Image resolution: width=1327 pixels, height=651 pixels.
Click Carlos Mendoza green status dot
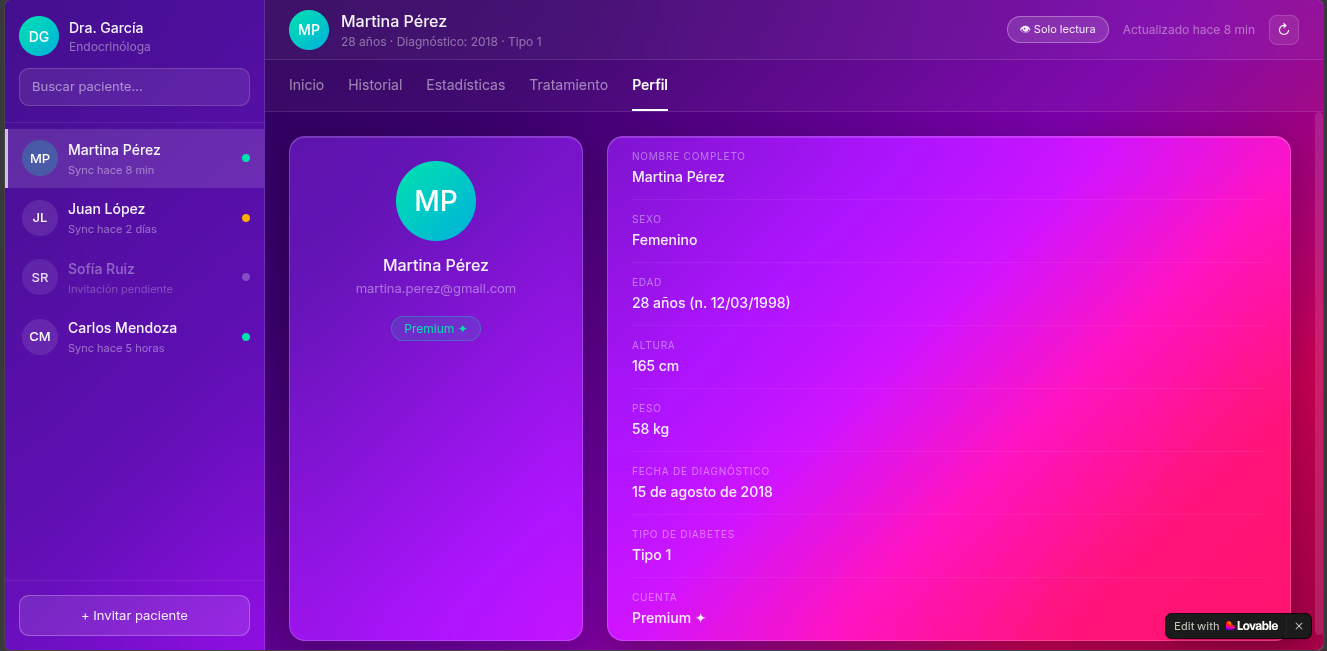click(246, 337)
